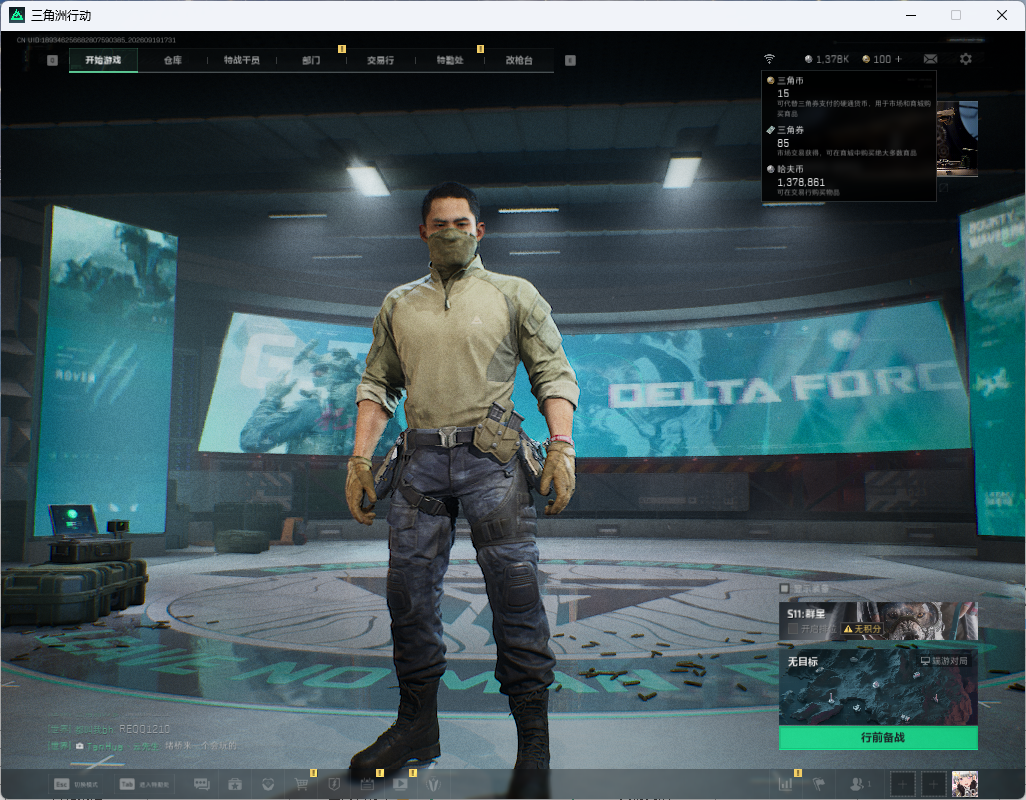Open the 特勤处 tab
Screen dimensions: 1026x800
pos(450,60)
